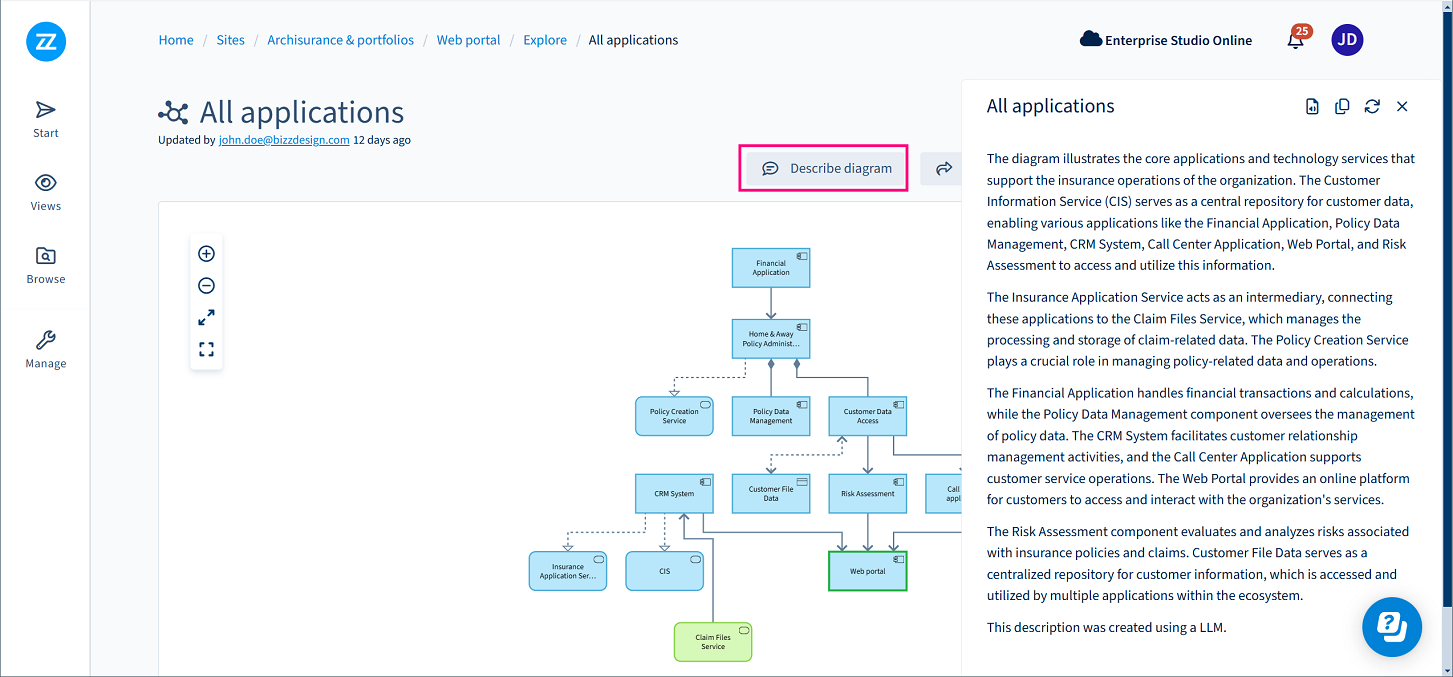
Task: Zoom out of the diagram
Action: [x=206, y=286]
